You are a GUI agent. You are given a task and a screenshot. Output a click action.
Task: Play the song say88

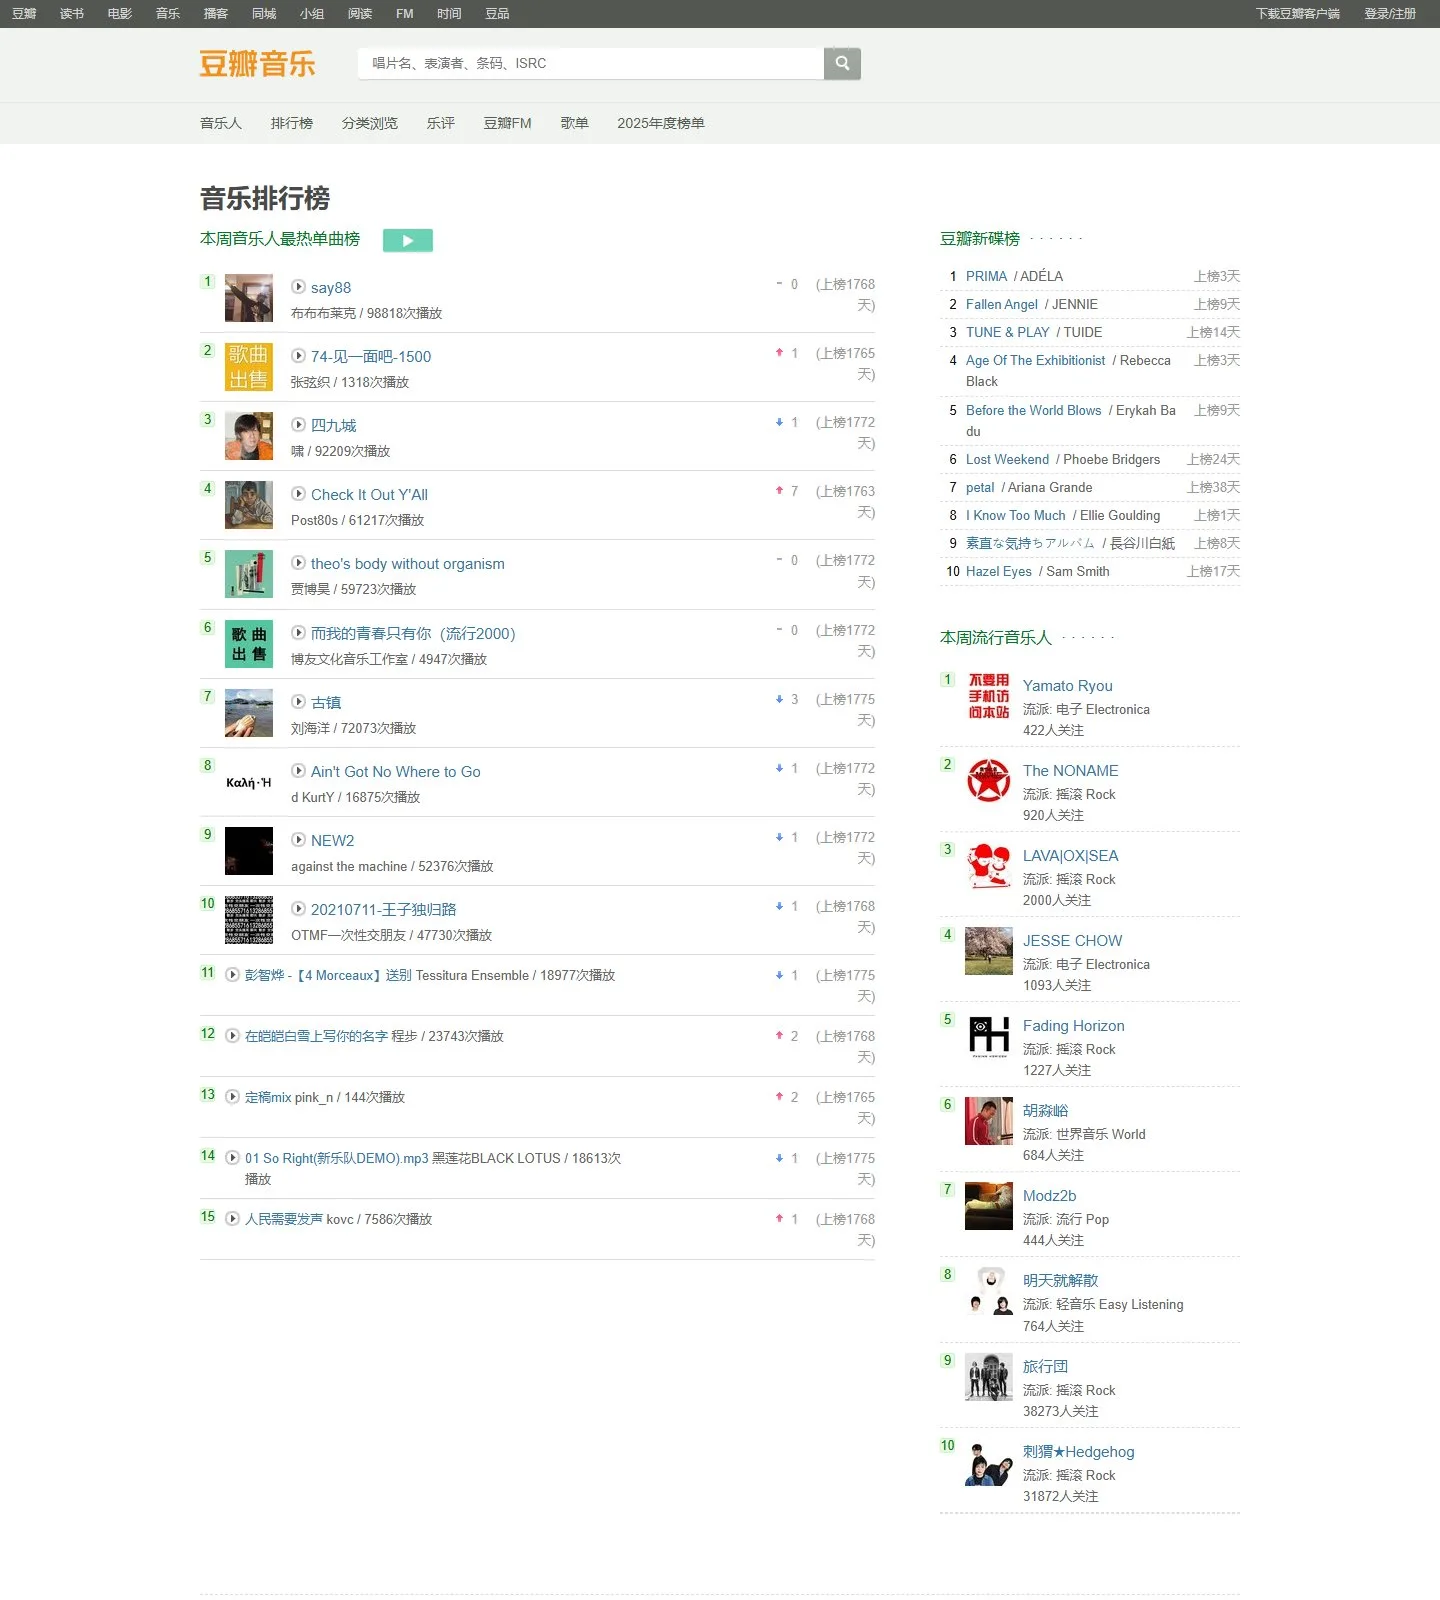298,287
